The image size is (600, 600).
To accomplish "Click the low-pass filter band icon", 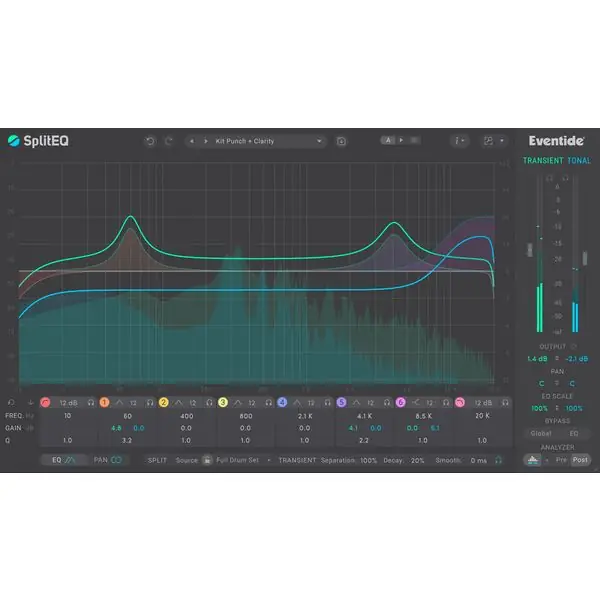I will pos(460,403).
